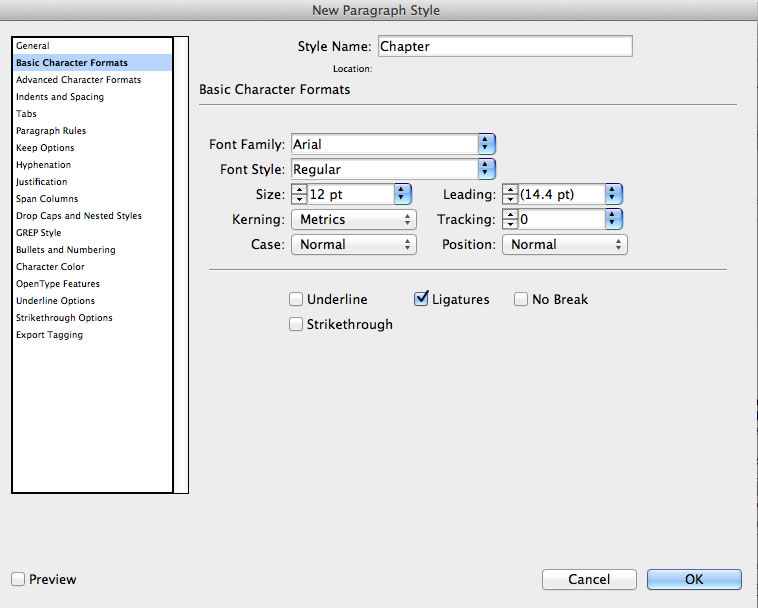Click OK to create the style
Image resolution: width=758 pixels, height=608 pixels.
tap(694, 579)
